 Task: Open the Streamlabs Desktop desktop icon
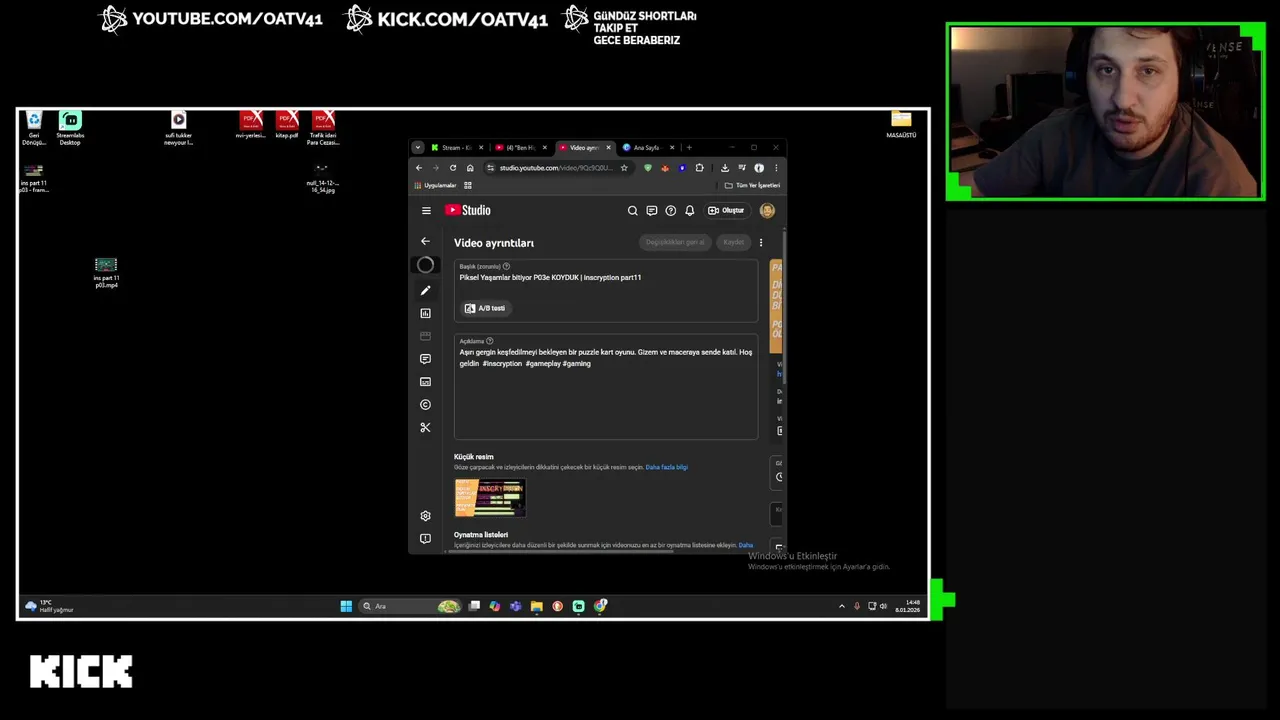[x=70, y=129]
